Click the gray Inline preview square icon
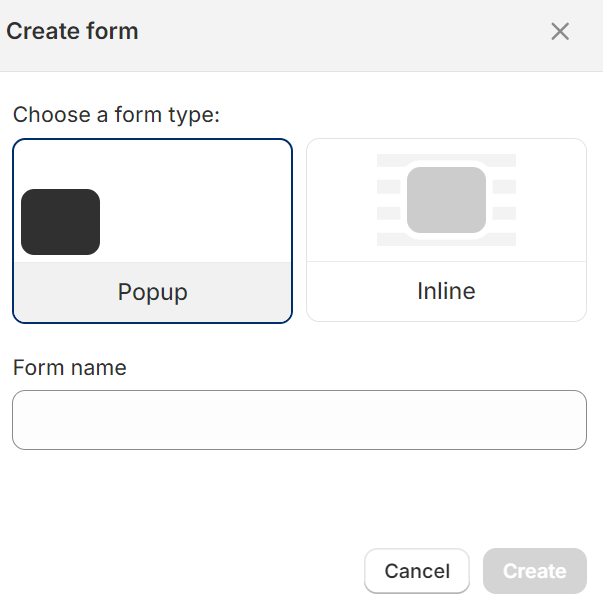Image resolution: width=603 pixels, height=609 pixels. pos(446,200)
